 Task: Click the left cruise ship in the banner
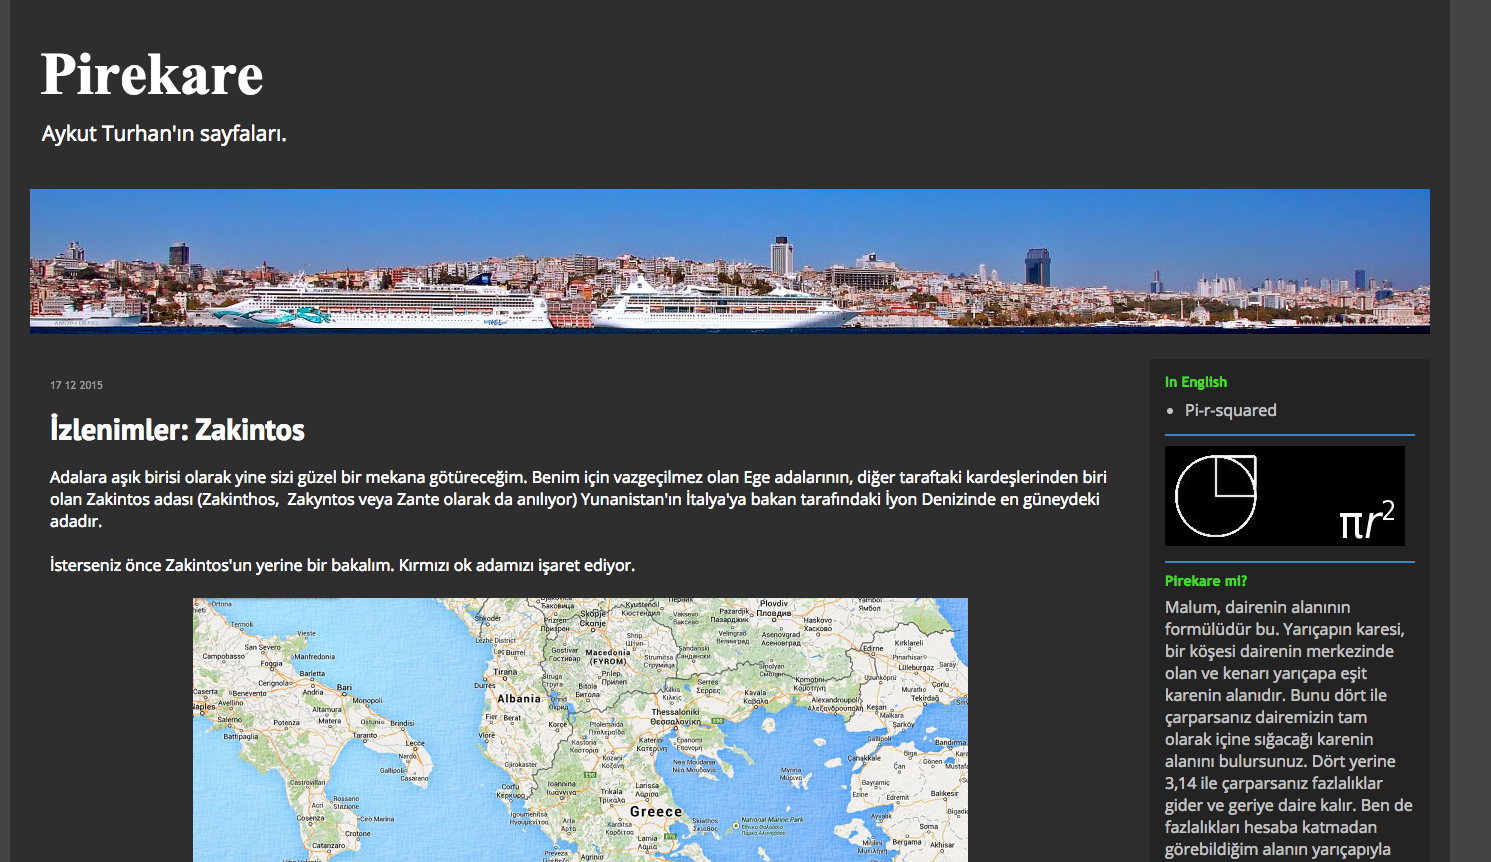click(390, 305)
